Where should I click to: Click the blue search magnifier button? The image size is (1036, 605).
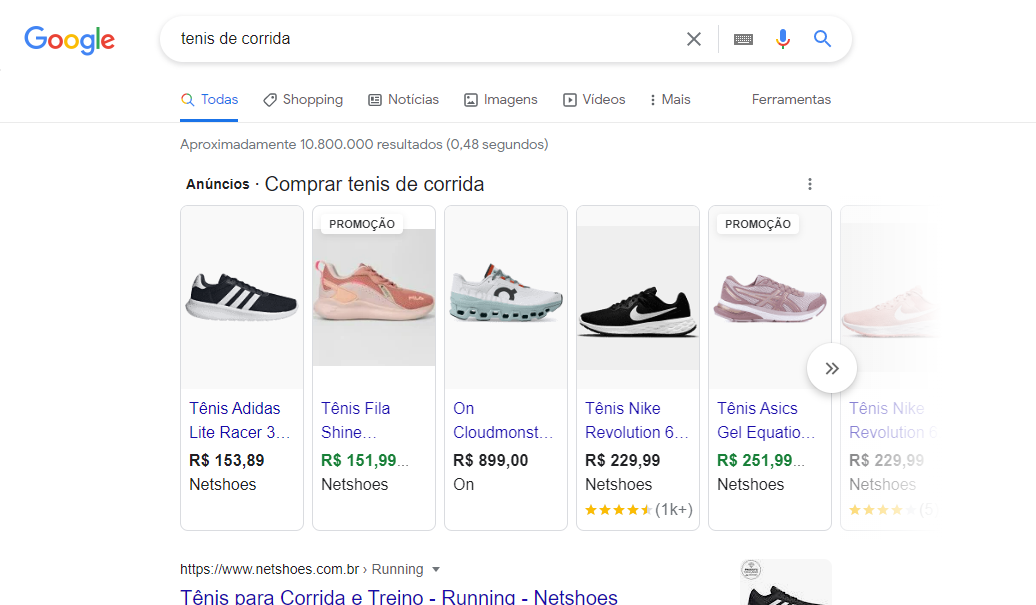822,39
